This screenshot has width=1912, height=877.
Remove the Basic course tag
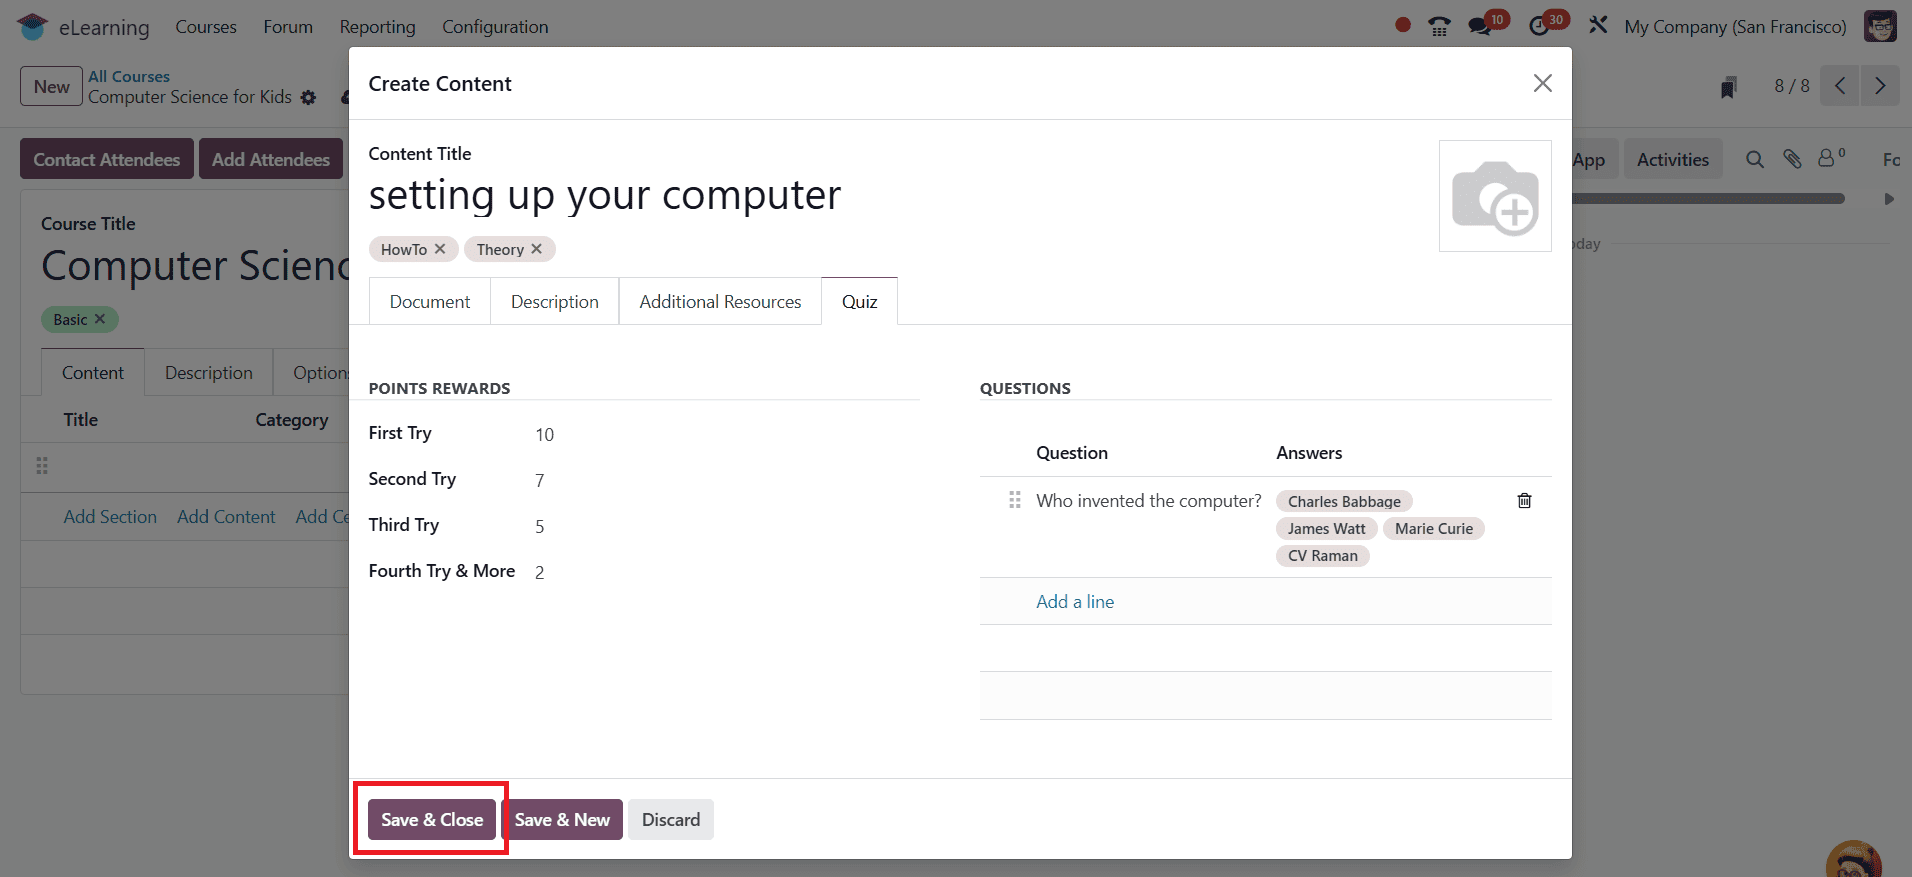pyautogui.click(x=100, y=319)
